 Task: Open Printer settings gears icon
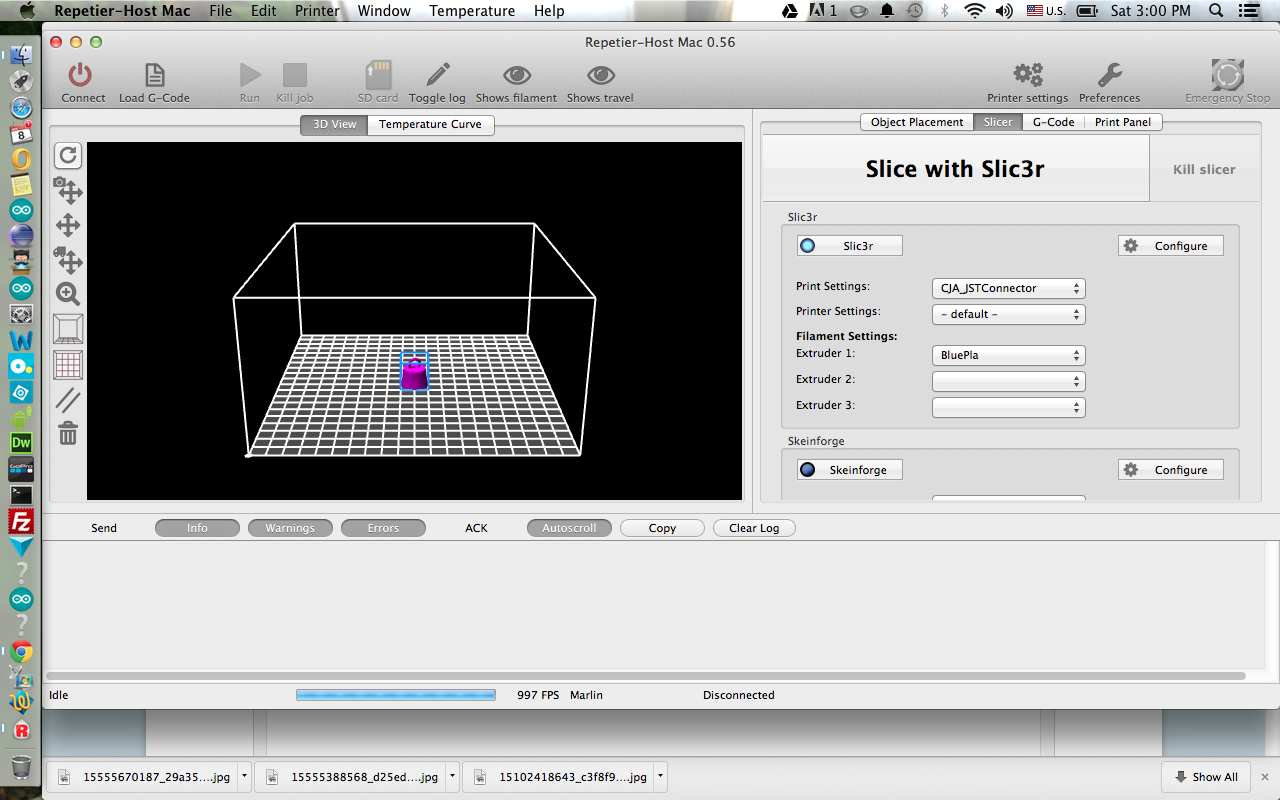(1028, 75)
